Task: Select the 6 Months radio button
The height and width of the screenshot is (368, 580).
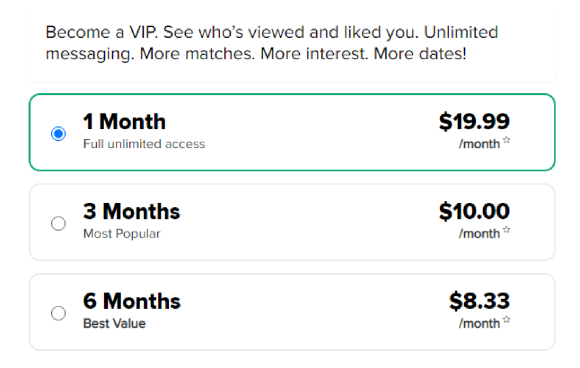Action: [x=58, y=313]
